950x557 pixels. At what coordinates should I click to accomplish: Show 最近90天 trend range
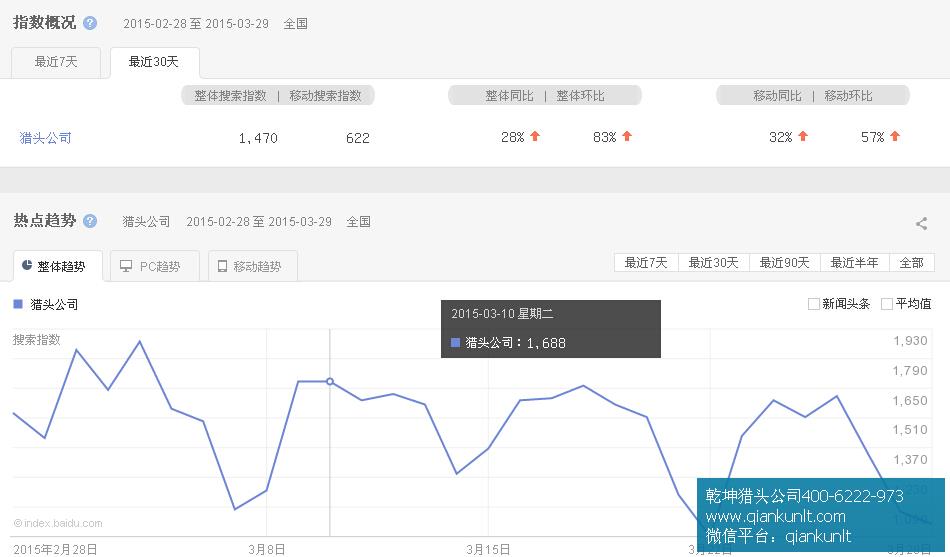[x=784, y=263]
